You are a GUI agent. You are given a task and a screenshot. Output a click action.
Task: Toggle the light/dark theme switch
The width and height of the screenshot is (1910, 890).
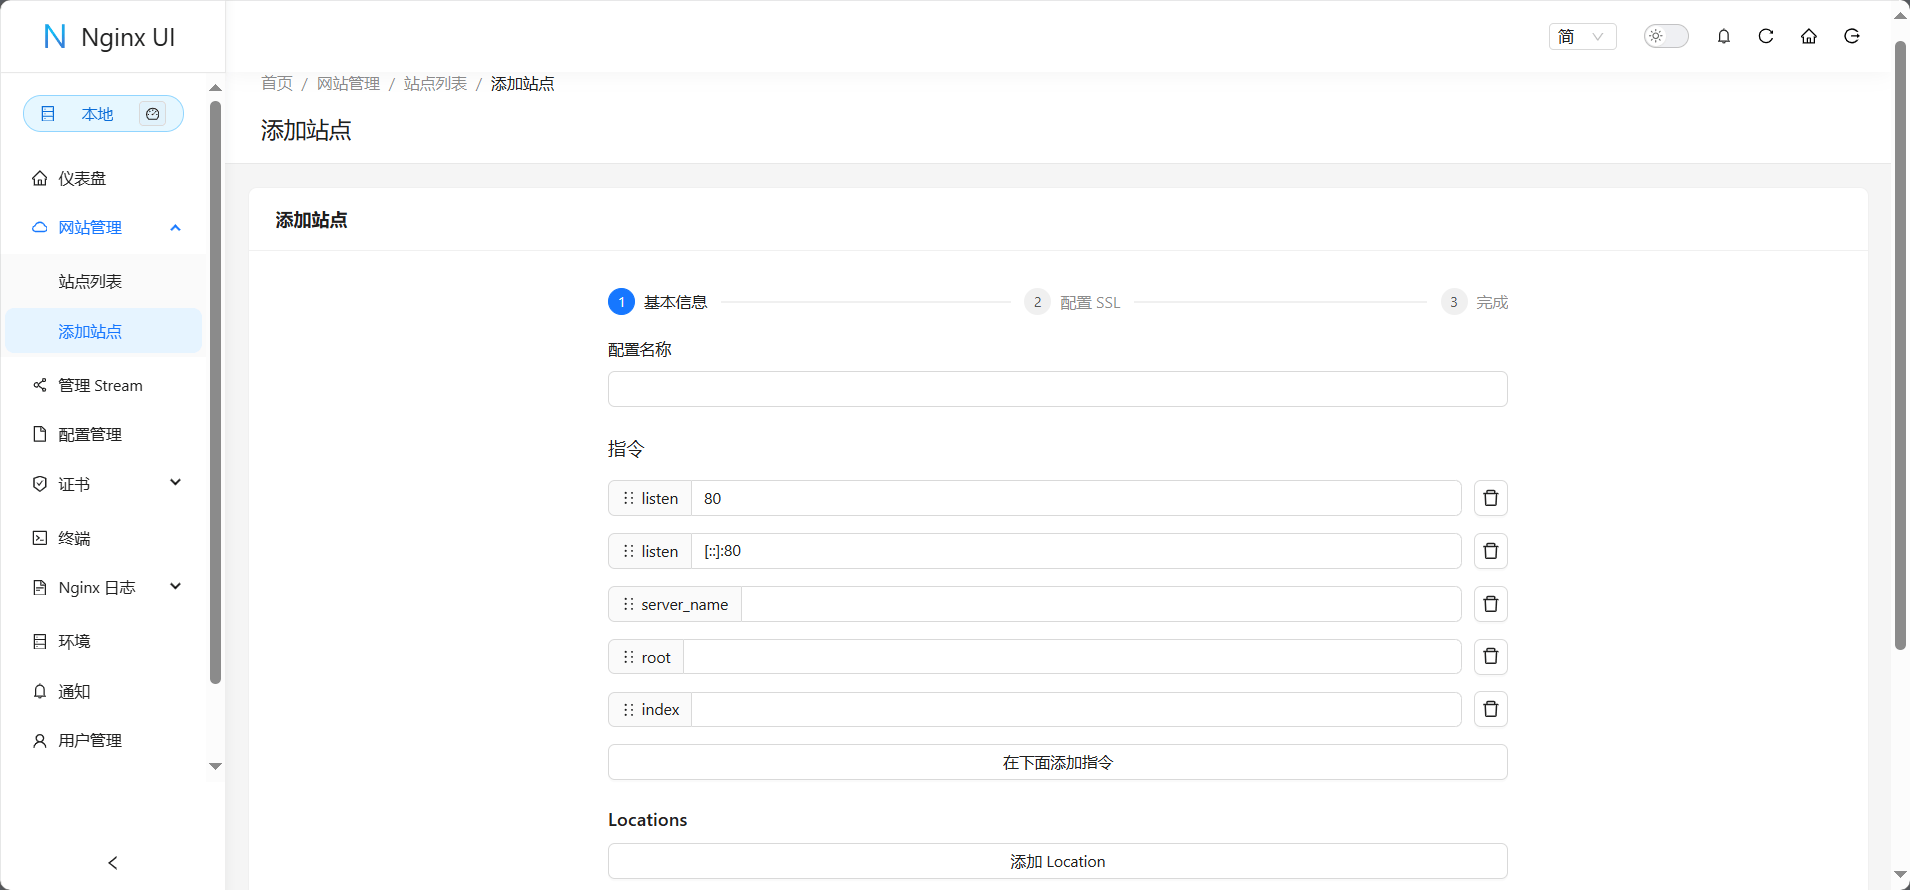1666,37
